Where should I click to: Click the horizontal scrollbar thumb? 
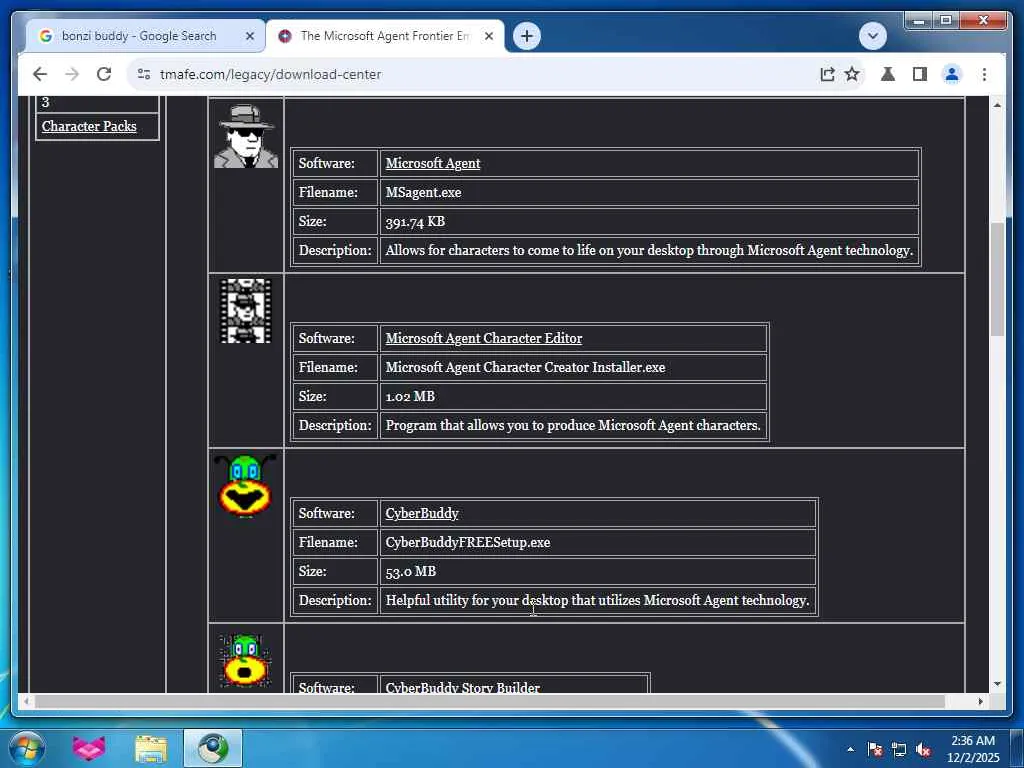coord(490,701)
